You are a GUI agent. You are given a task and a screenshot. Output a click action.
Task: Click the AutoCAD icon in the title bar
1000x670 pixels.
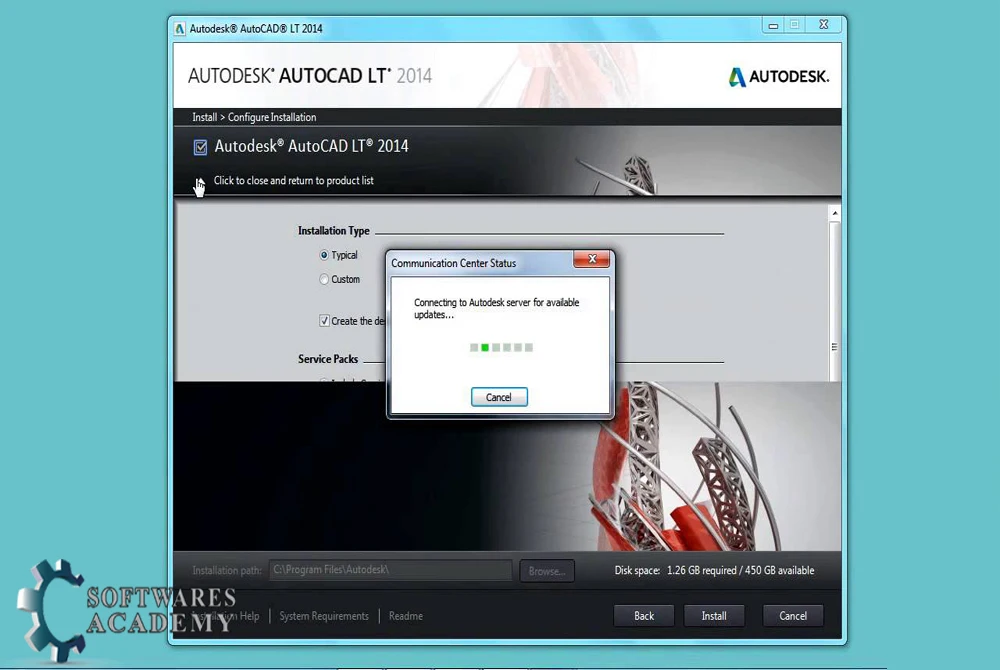pos(179,29)
